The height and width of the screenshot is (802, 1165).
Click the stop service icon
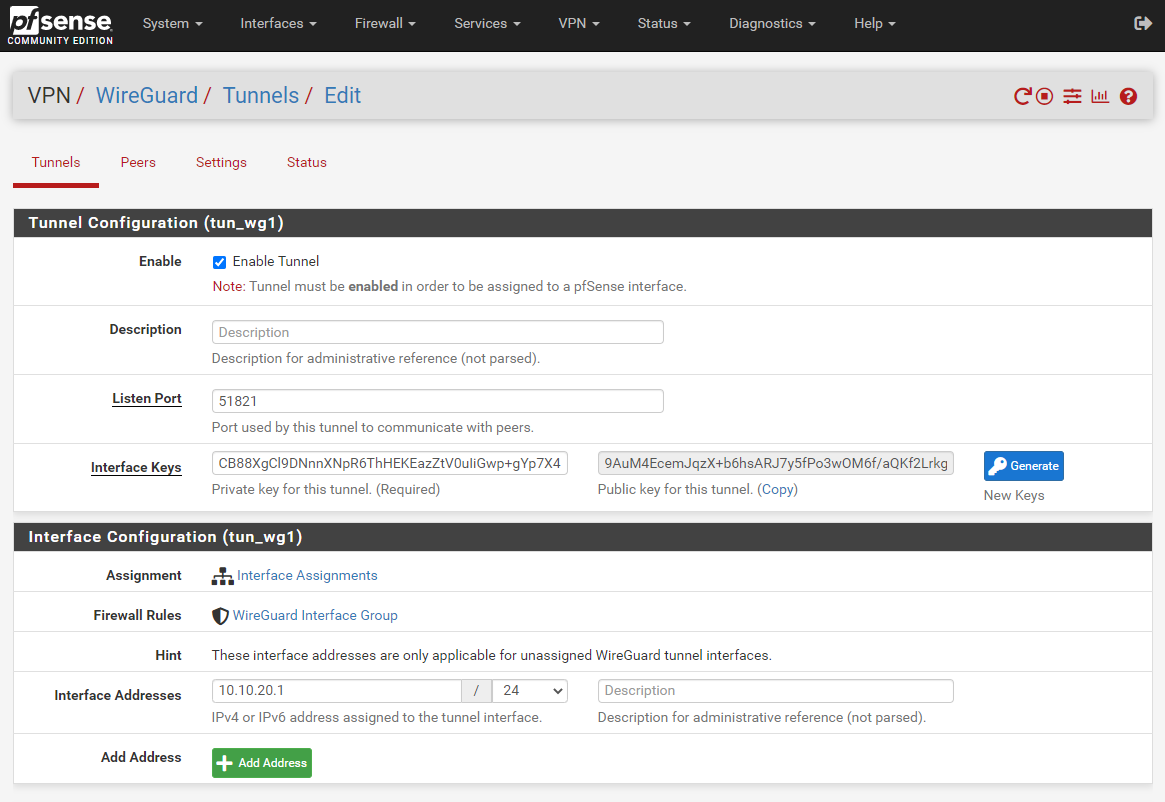(1045, 96)
